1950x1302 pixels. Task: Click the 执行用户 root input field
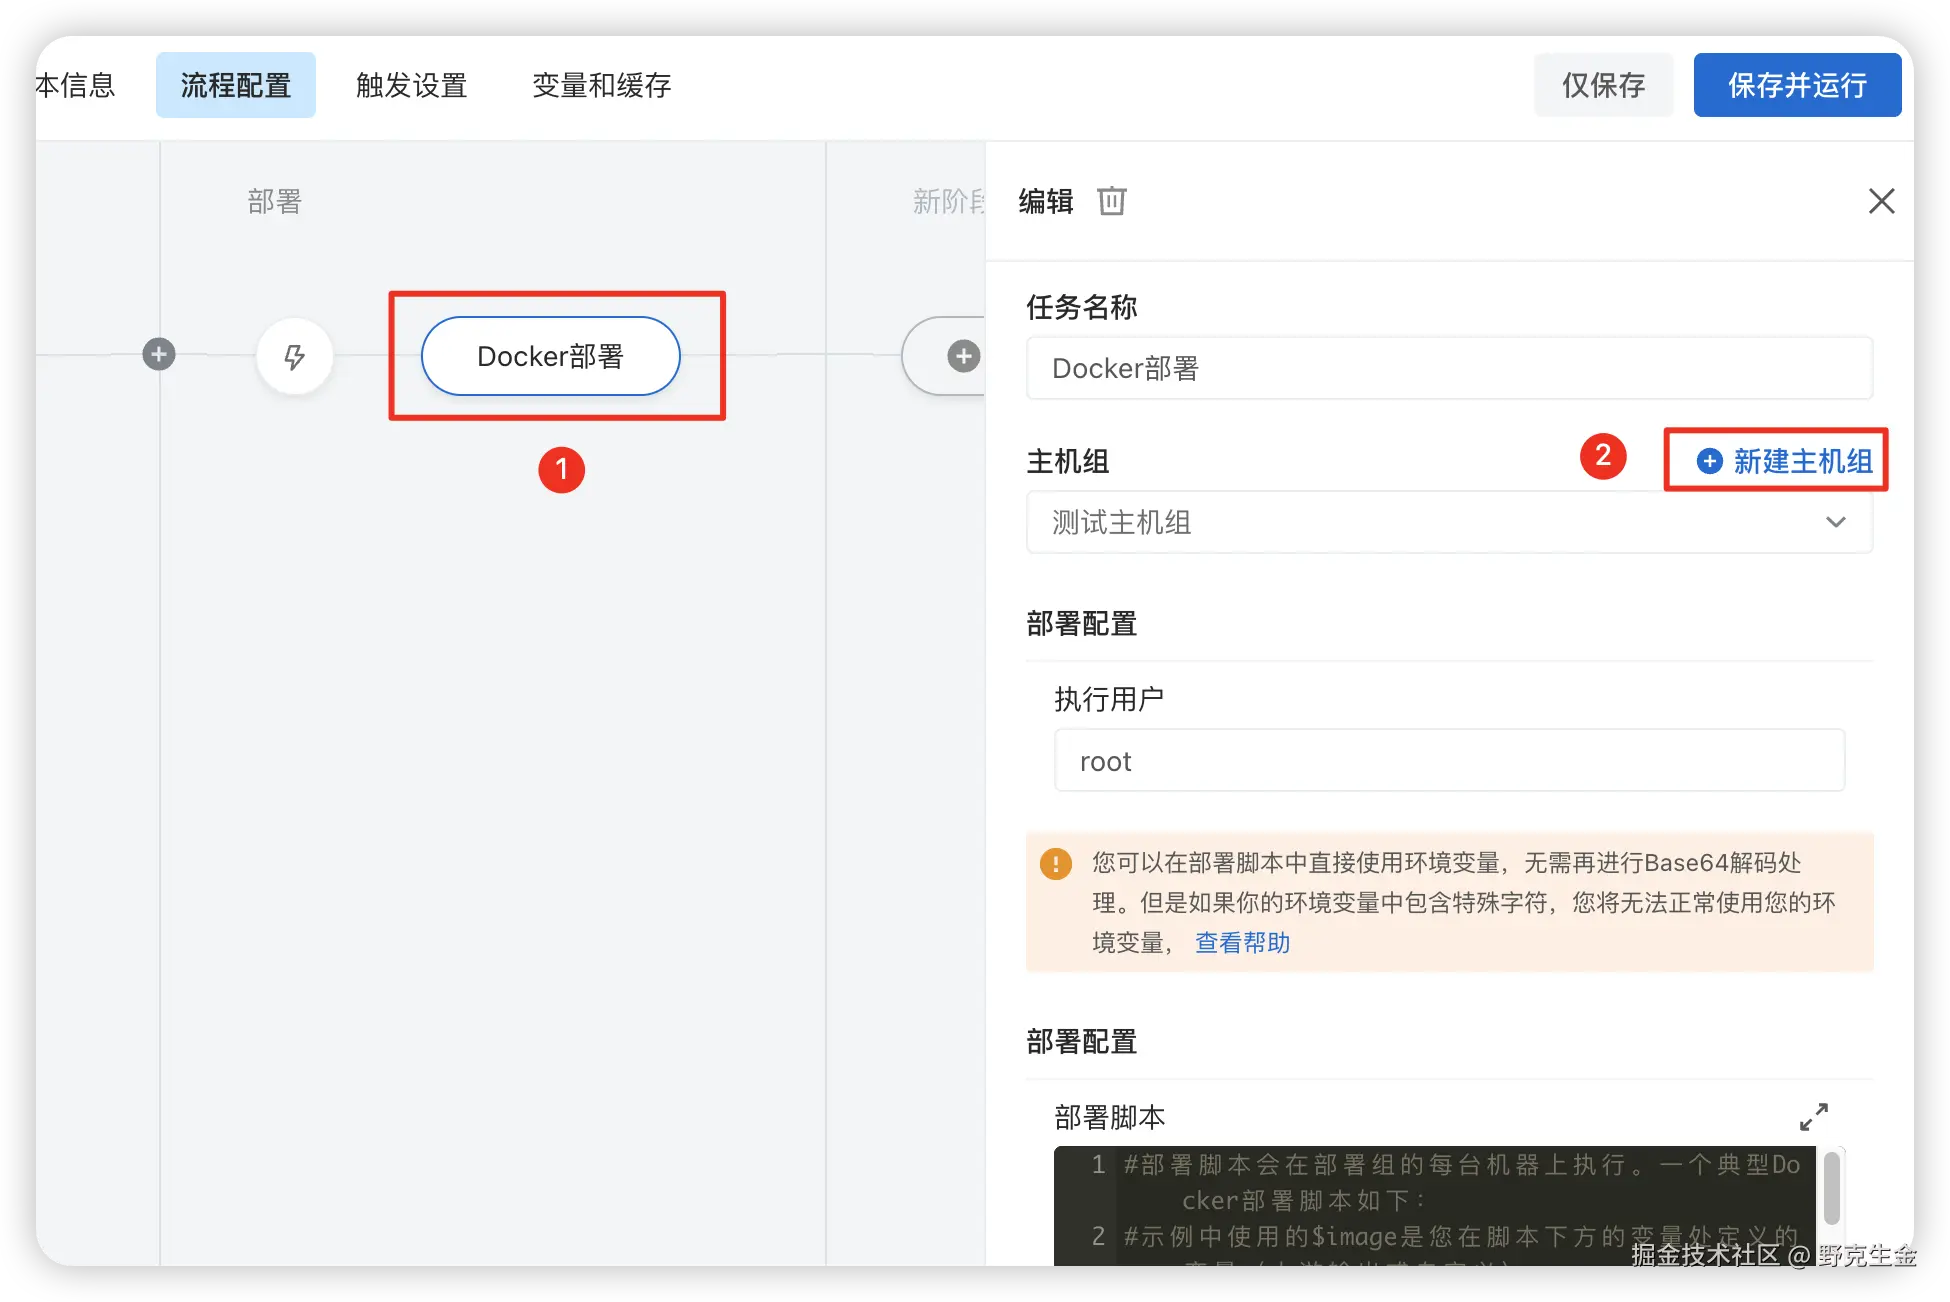tap(1448, 761)
